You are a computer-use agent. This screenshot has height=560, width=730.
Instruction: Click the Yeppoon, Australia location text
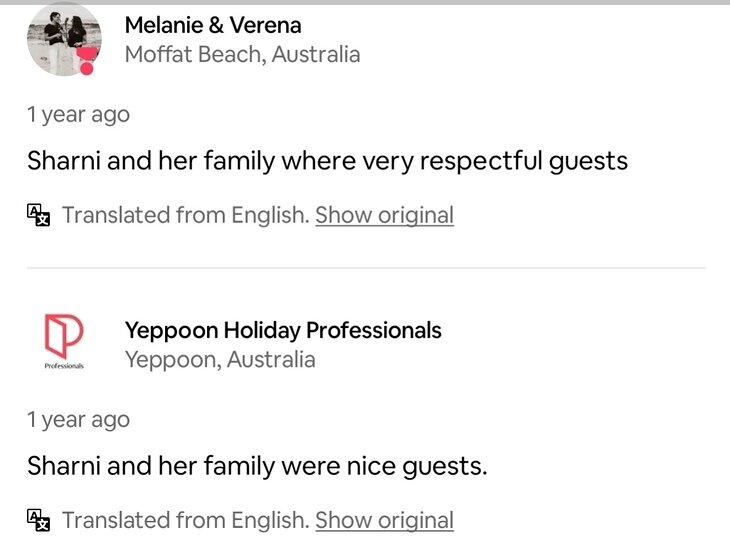pos(220,359)
